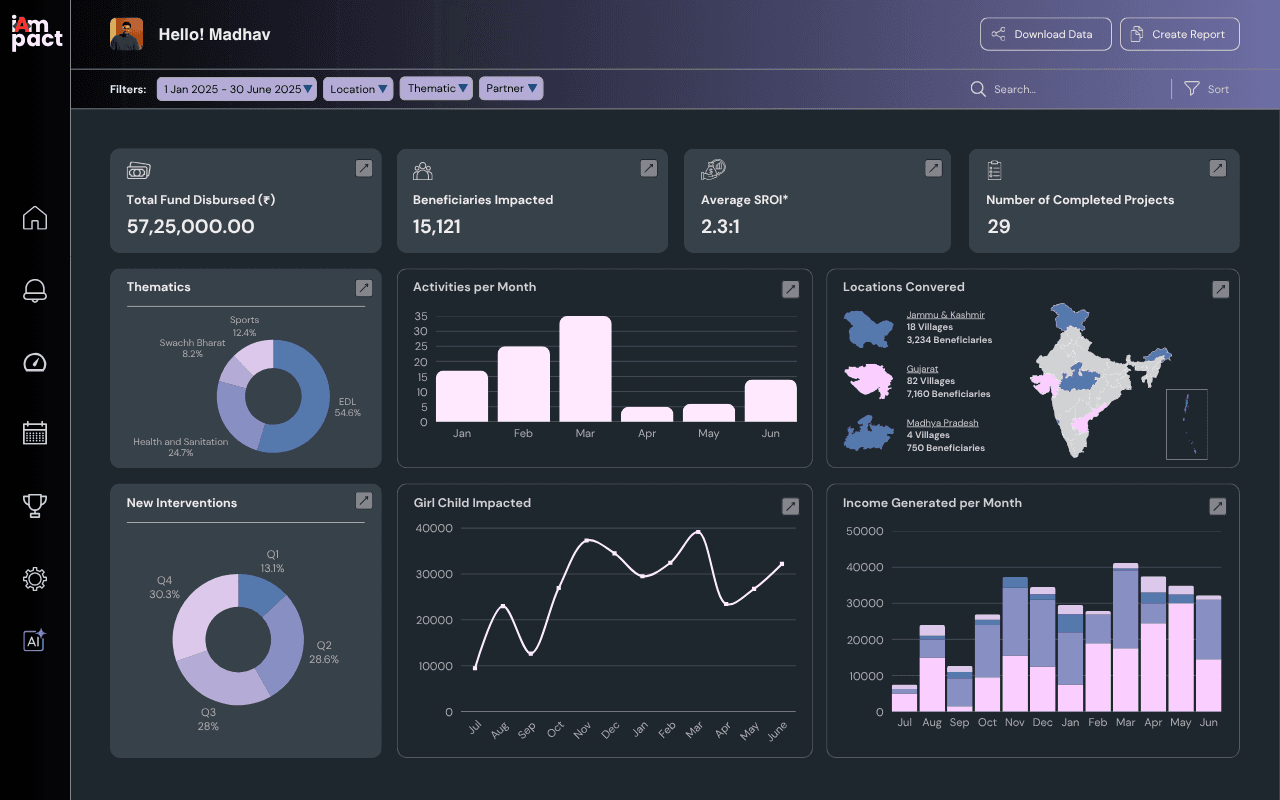This screenshot has width=1280, height=800.
Task: Click the Create Report button
Action: [x=1180, y=34]
